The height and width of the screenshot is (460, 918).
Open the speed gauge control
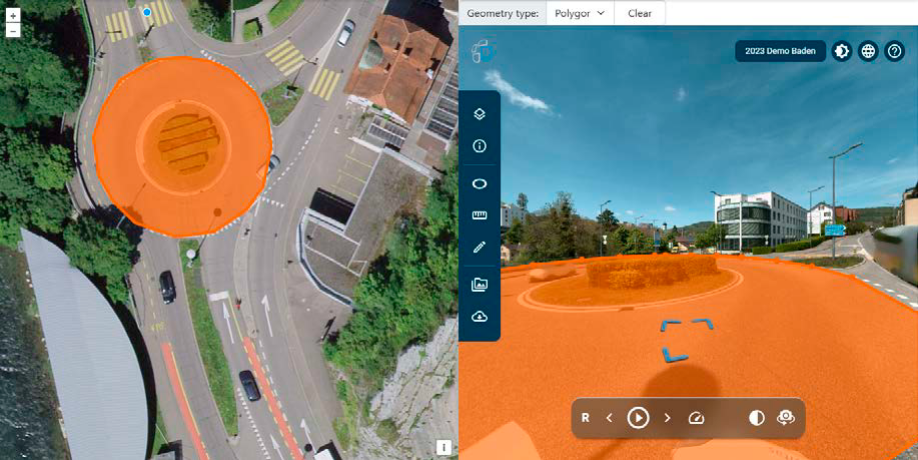tap(697, 418)
